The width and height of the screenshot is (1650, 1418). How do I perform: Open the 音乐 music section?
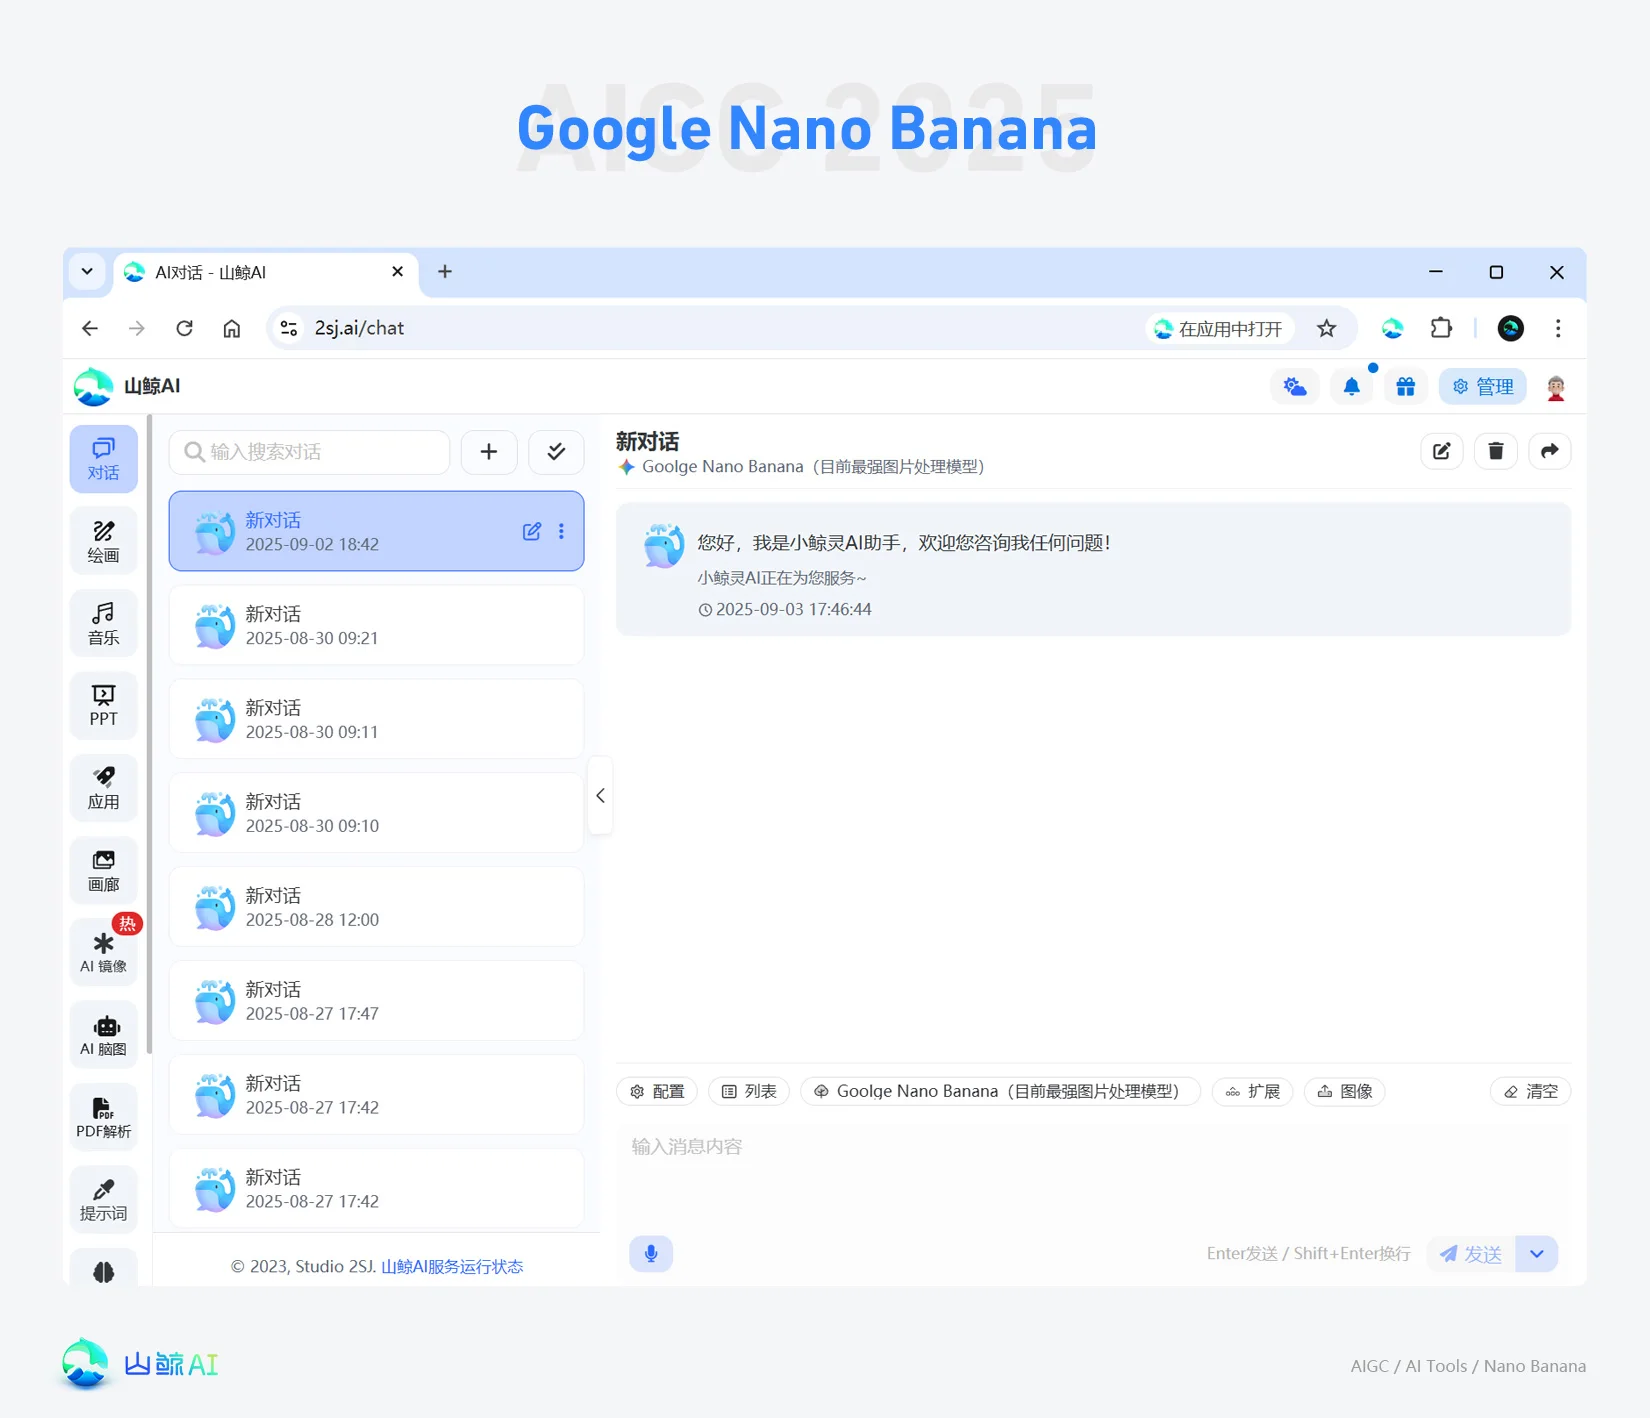coord(103,624)
